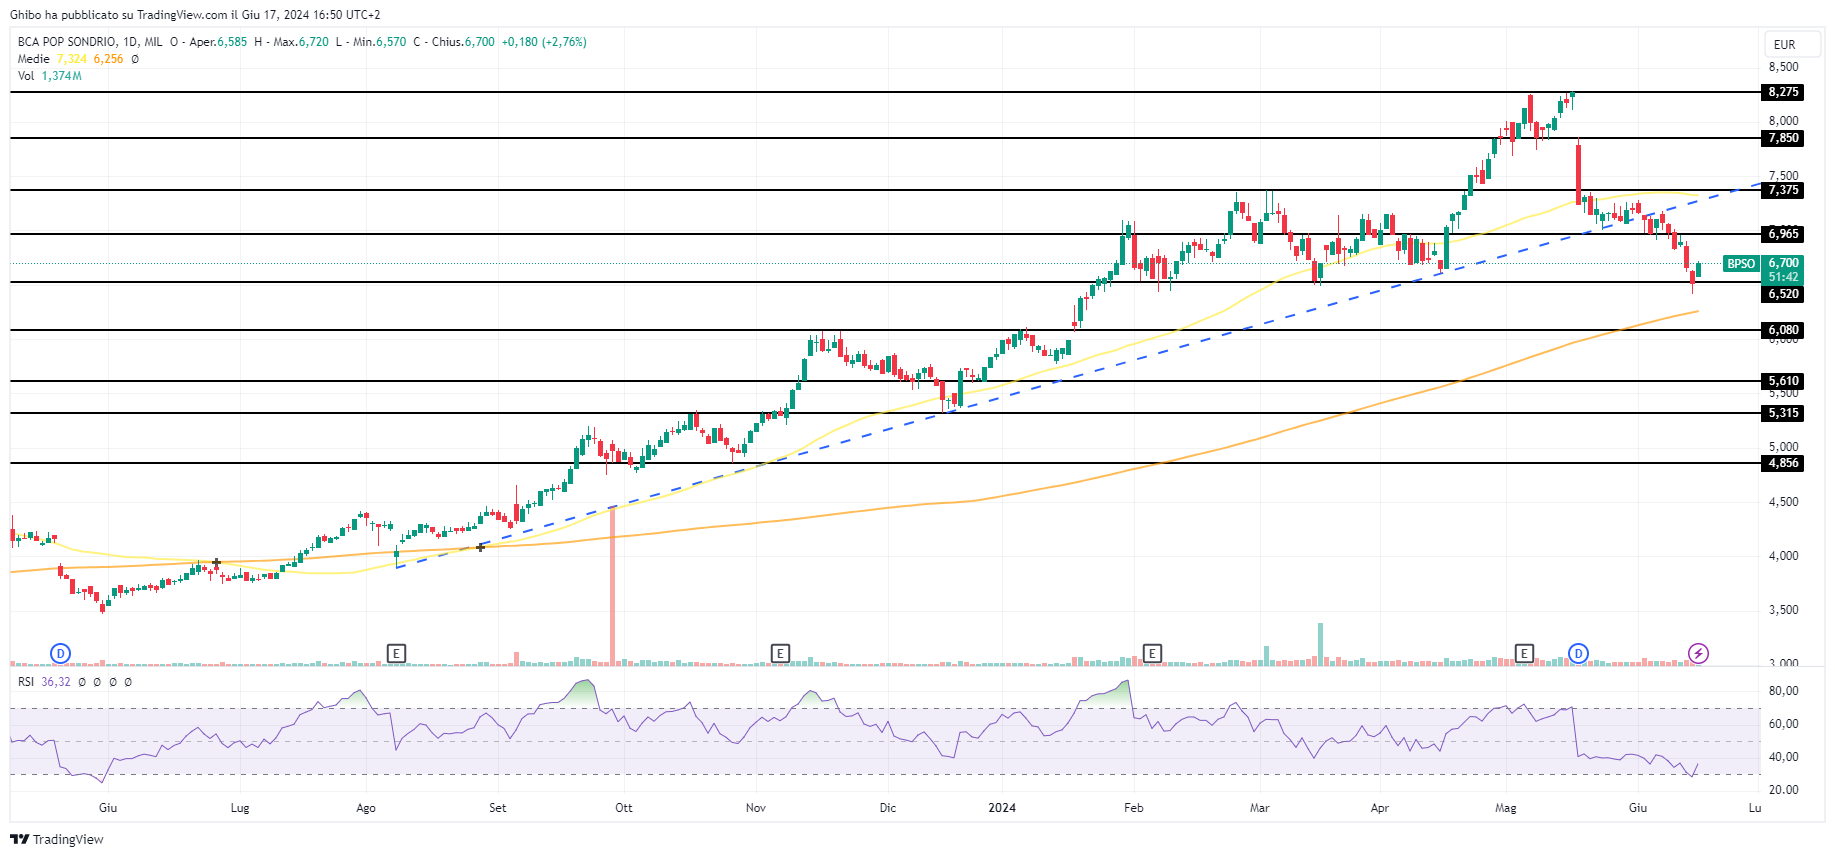The width and height of the screenshot is (1835, 857).
Task: Click the E earnings marker near Mag
Action: 1524,653
